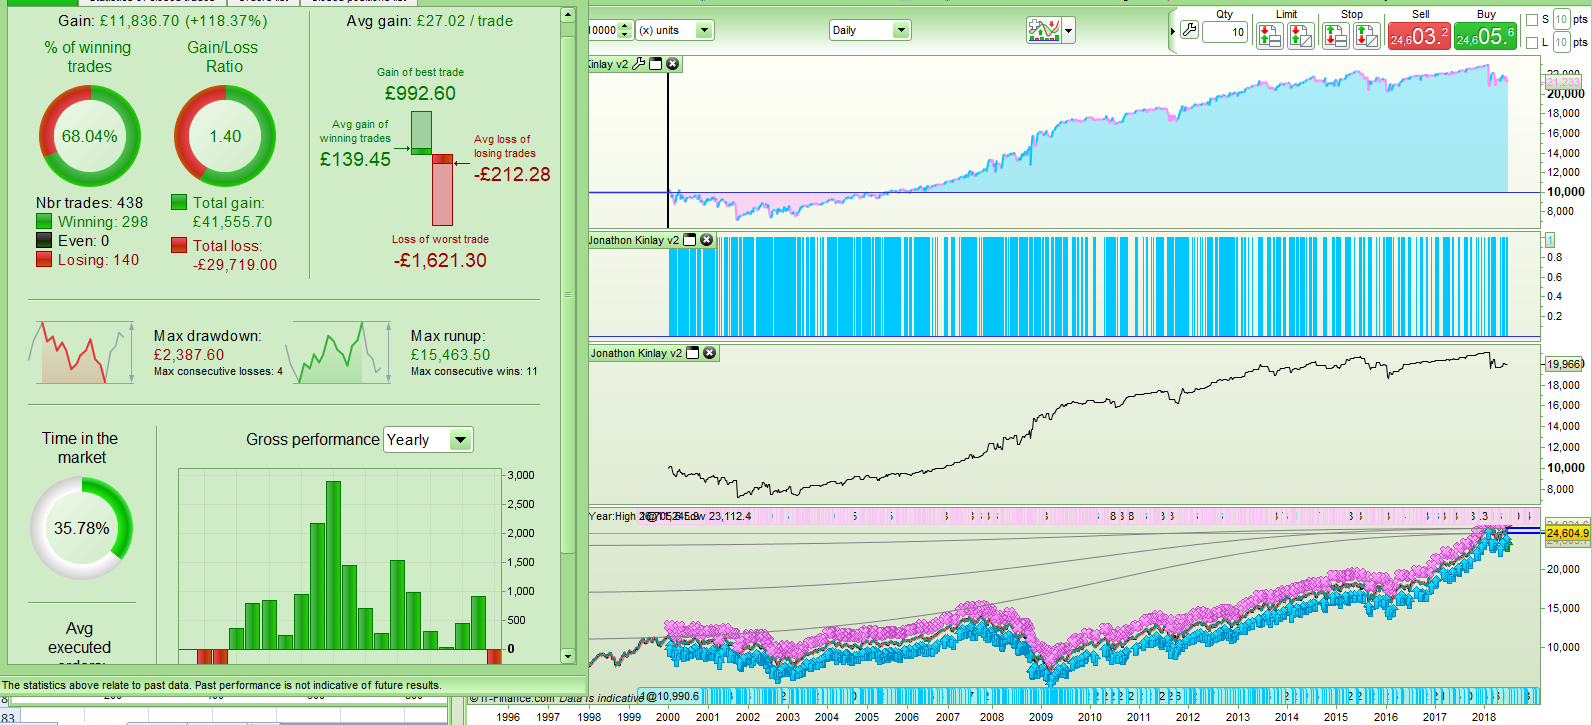Close the black line indicator panel
The width and height of the screenshot is (1592, 725).
coord(709,353)
